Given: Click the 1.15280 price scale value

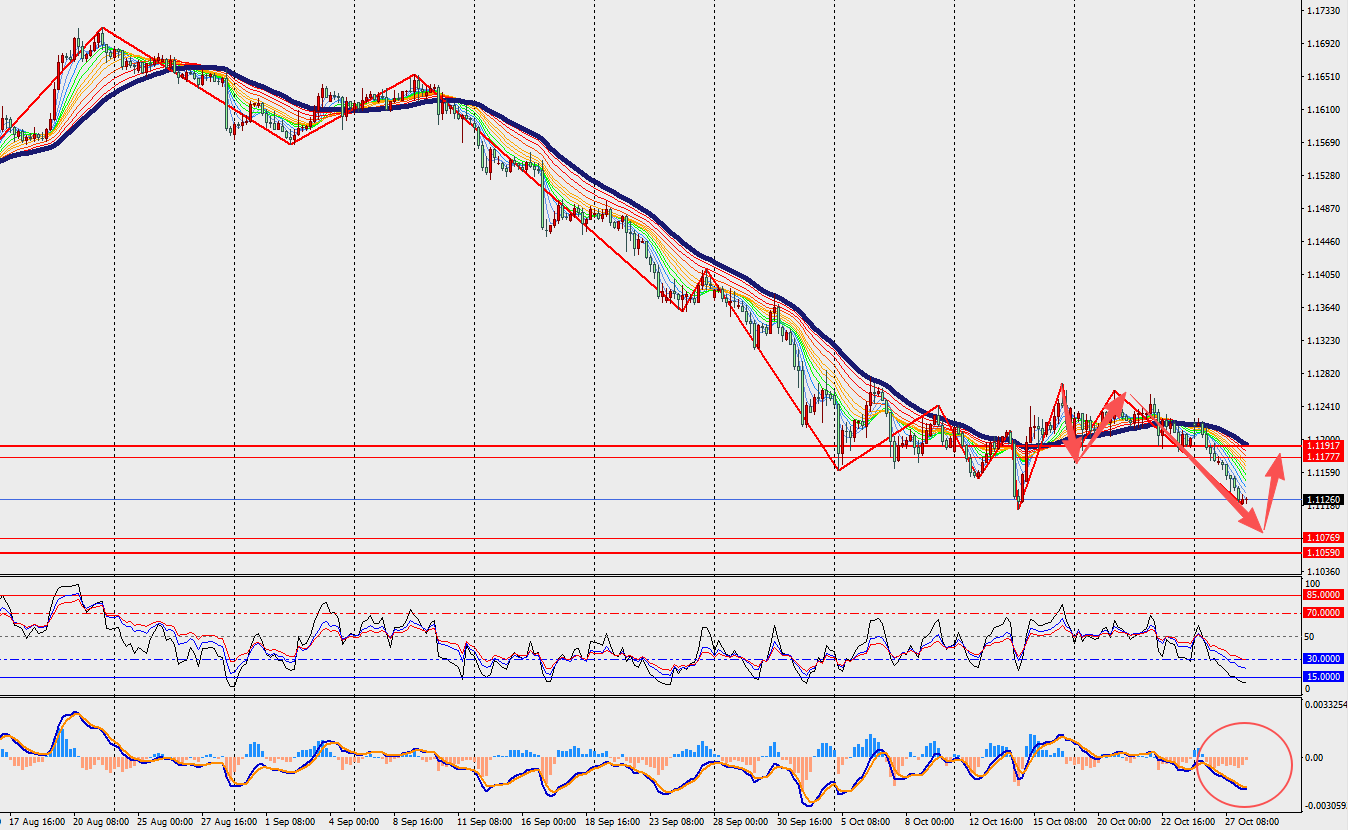Looking at the screenshot, I should tap(1324, 176).
